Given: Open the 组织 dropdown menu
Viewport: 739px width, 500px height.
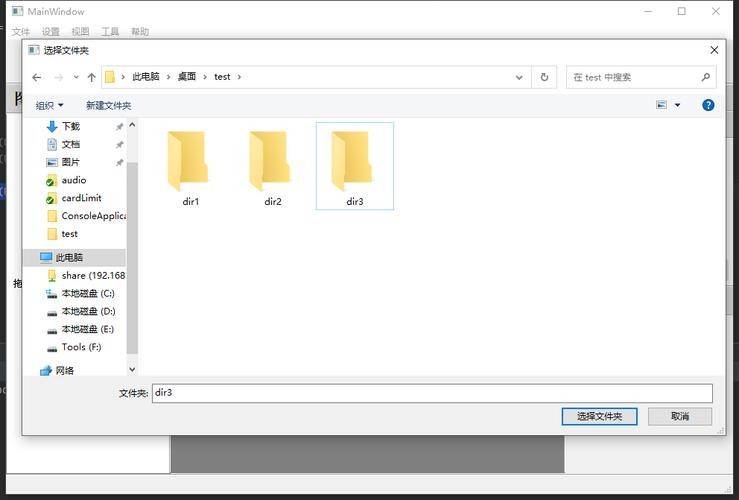Looking at the screenshot, I should pyautogui.click(x=49, y=105).
